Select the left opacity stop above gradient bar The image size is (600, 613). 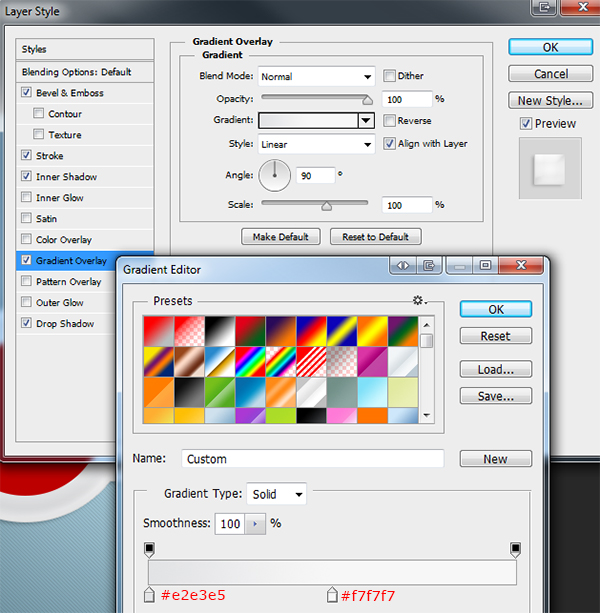coord(149,549)
